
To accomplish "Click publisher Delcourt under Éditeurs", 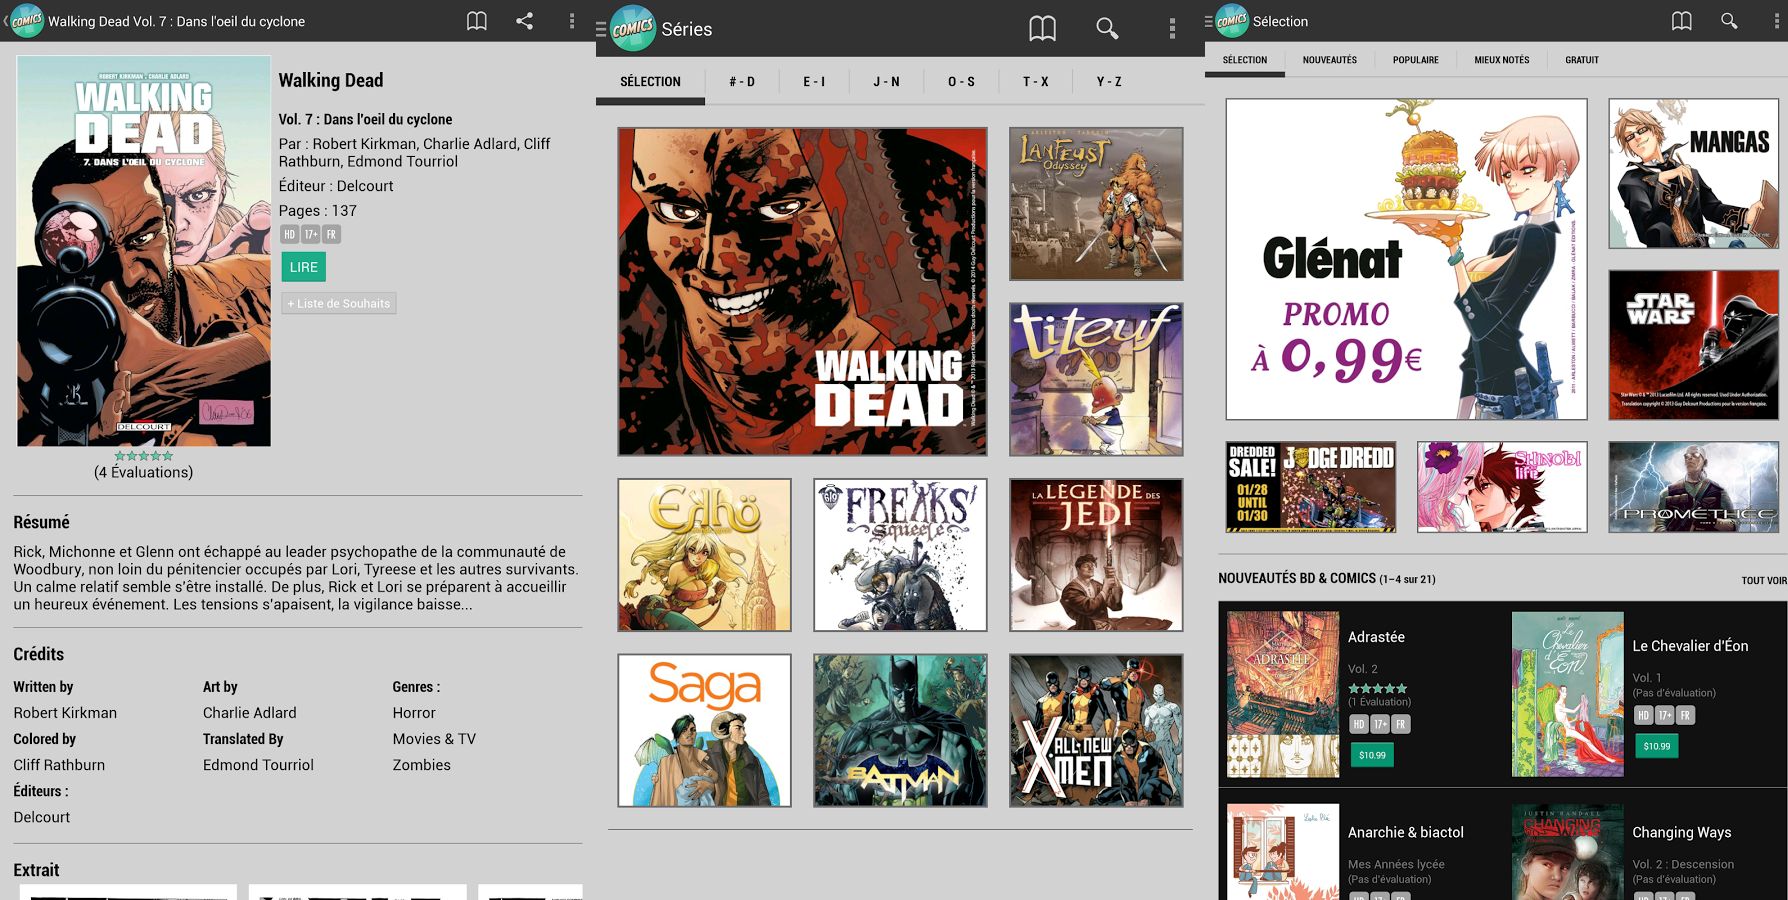I will (x=42, y=817).
